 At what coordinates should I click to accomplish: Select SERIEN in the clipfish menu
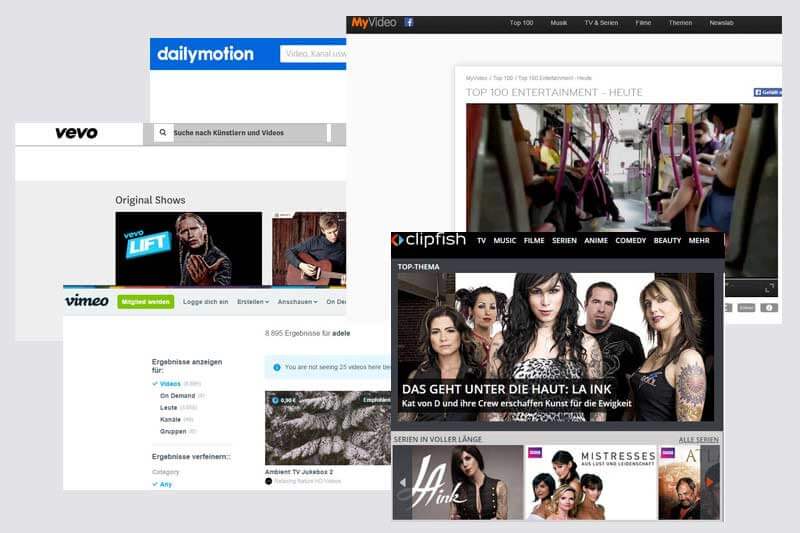(564, 240)
